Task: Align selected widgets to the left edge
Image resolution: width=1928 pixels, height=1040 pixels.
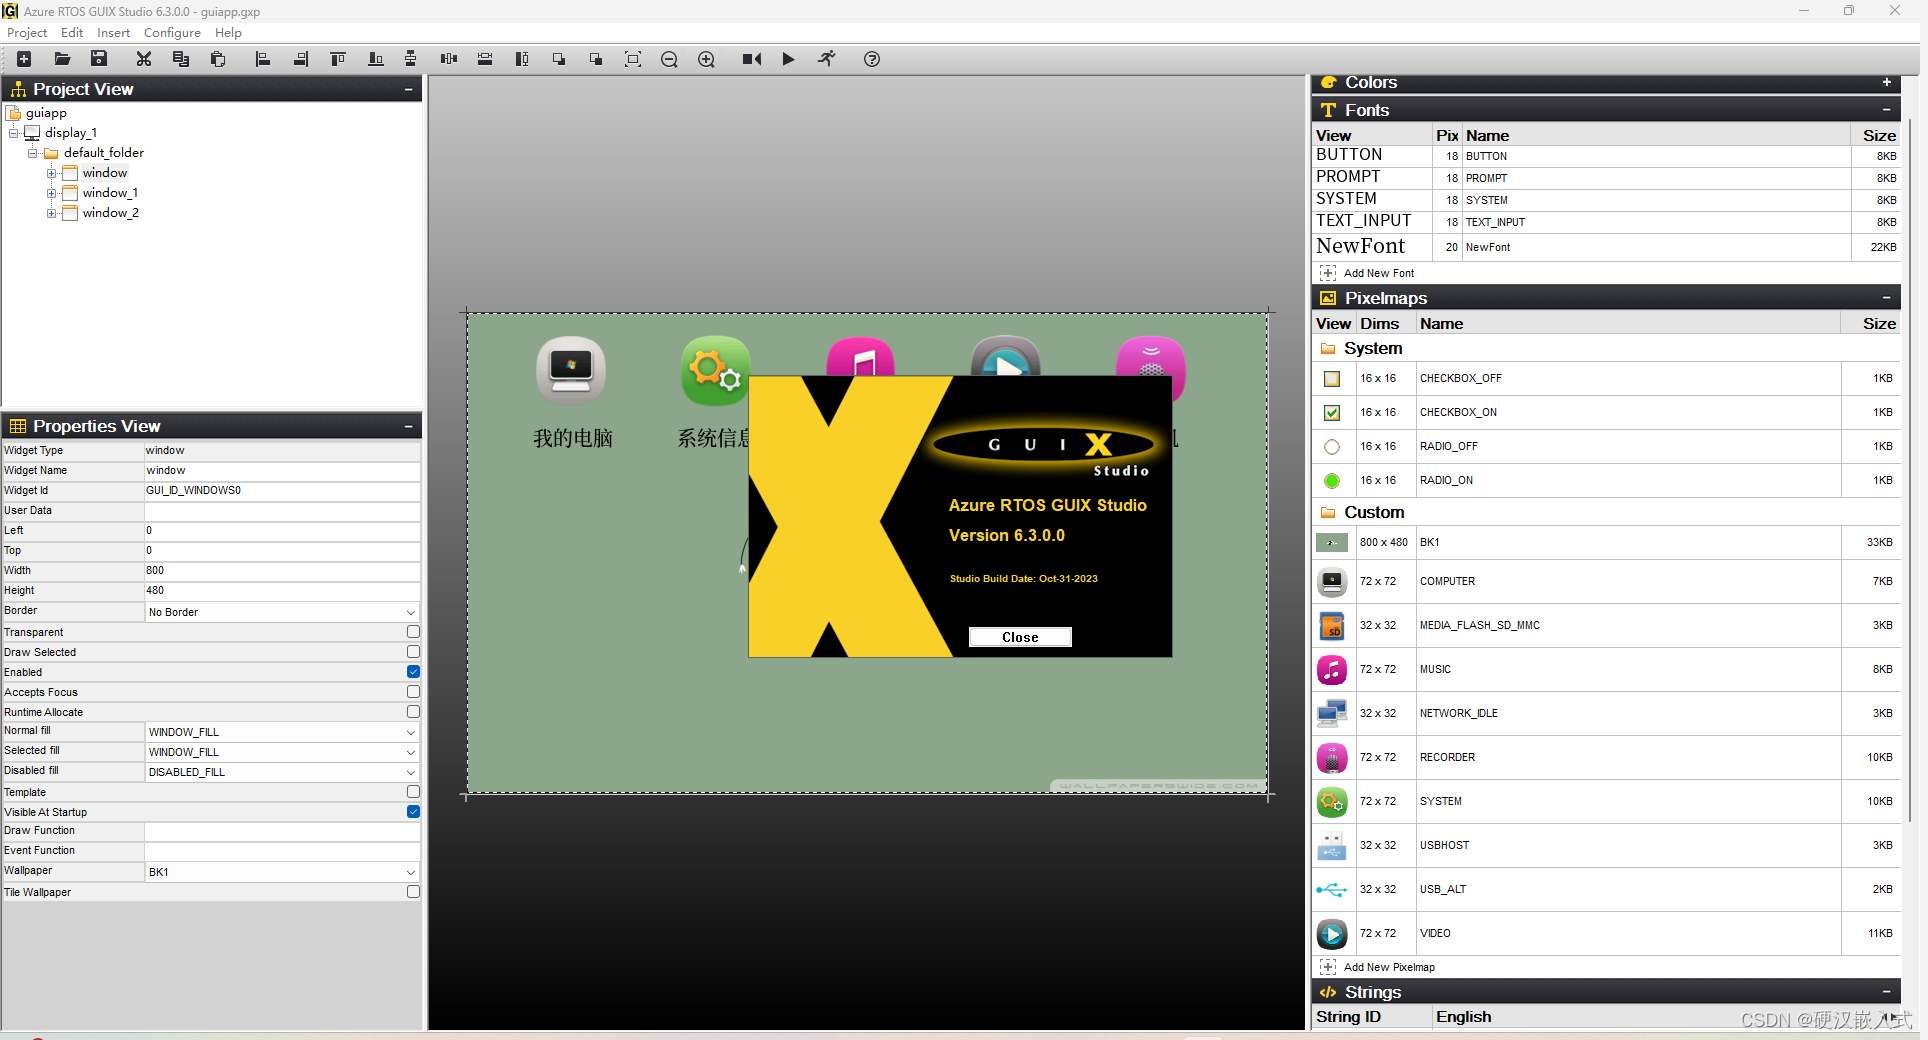Action: (x=263, y=59)
